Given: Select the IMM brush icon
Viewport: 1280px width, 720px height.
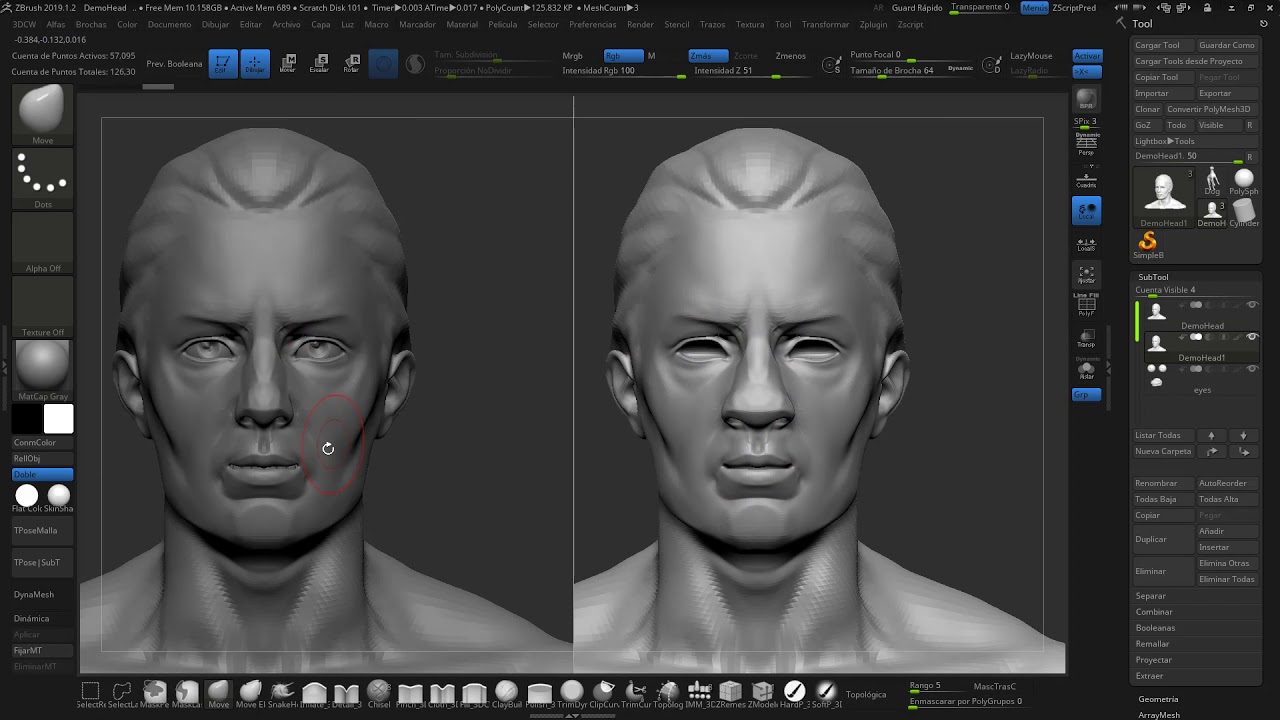Looking at the screenshot, I should 699,693.
